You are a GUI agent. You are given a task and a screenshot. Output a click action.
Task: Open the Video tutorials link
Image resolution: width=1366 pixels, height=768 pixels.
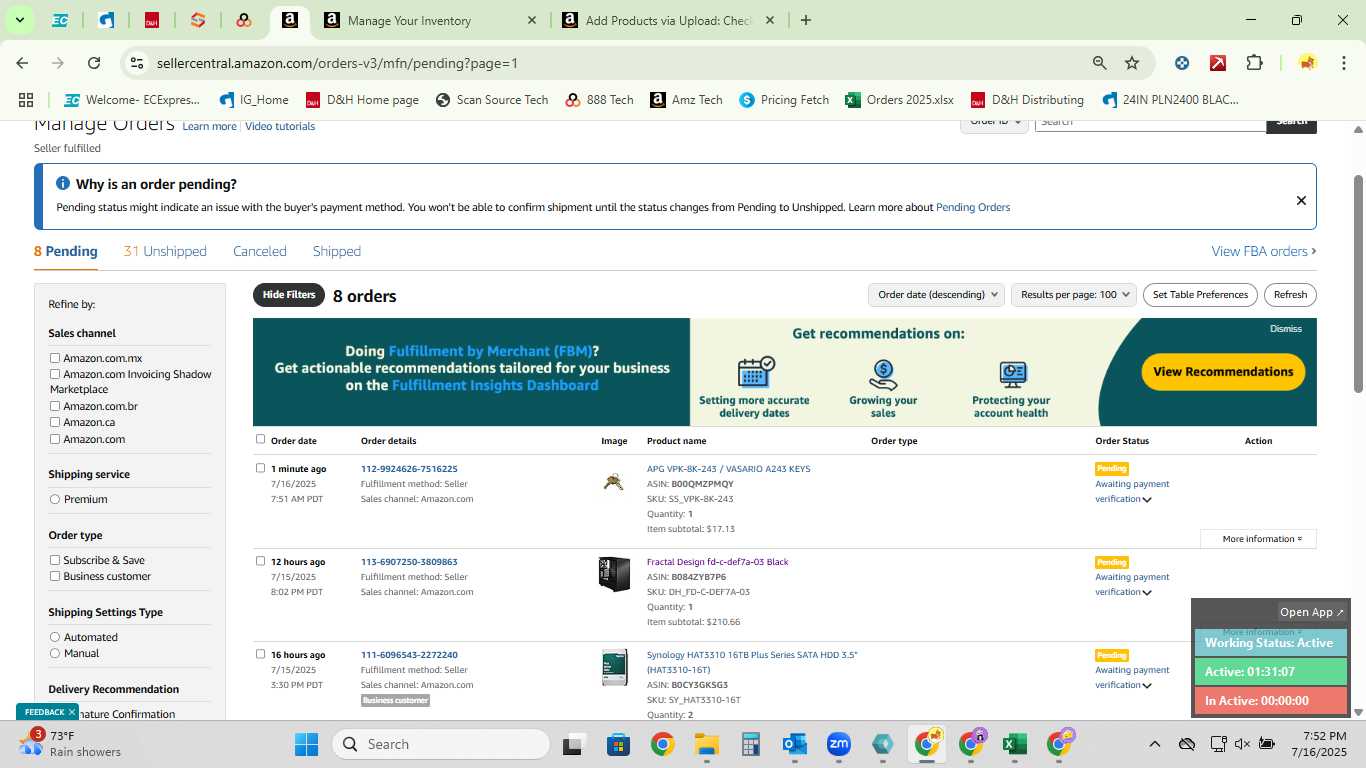tap(280, 126)
